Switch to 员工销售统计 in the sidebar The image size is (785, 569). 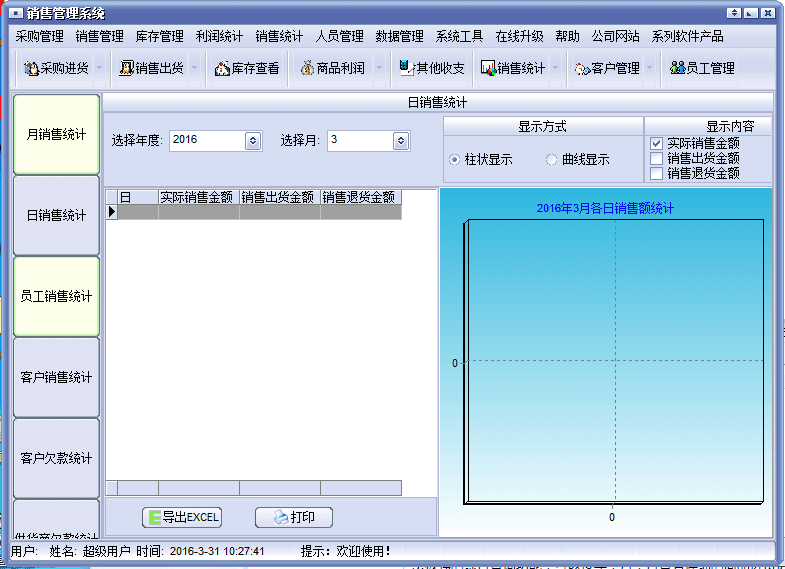coord(56,297)
